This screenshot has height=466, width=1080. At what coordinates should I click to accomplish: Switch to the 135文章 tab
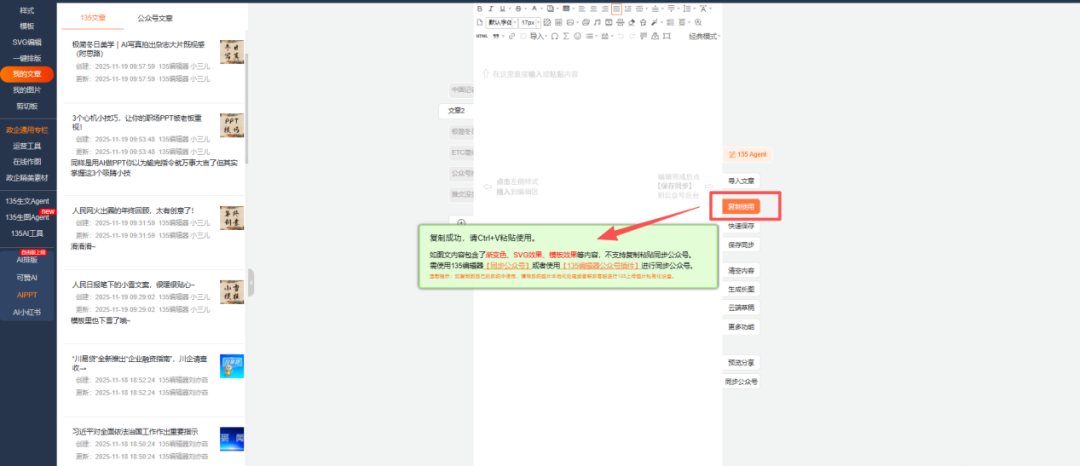[93, 18]
